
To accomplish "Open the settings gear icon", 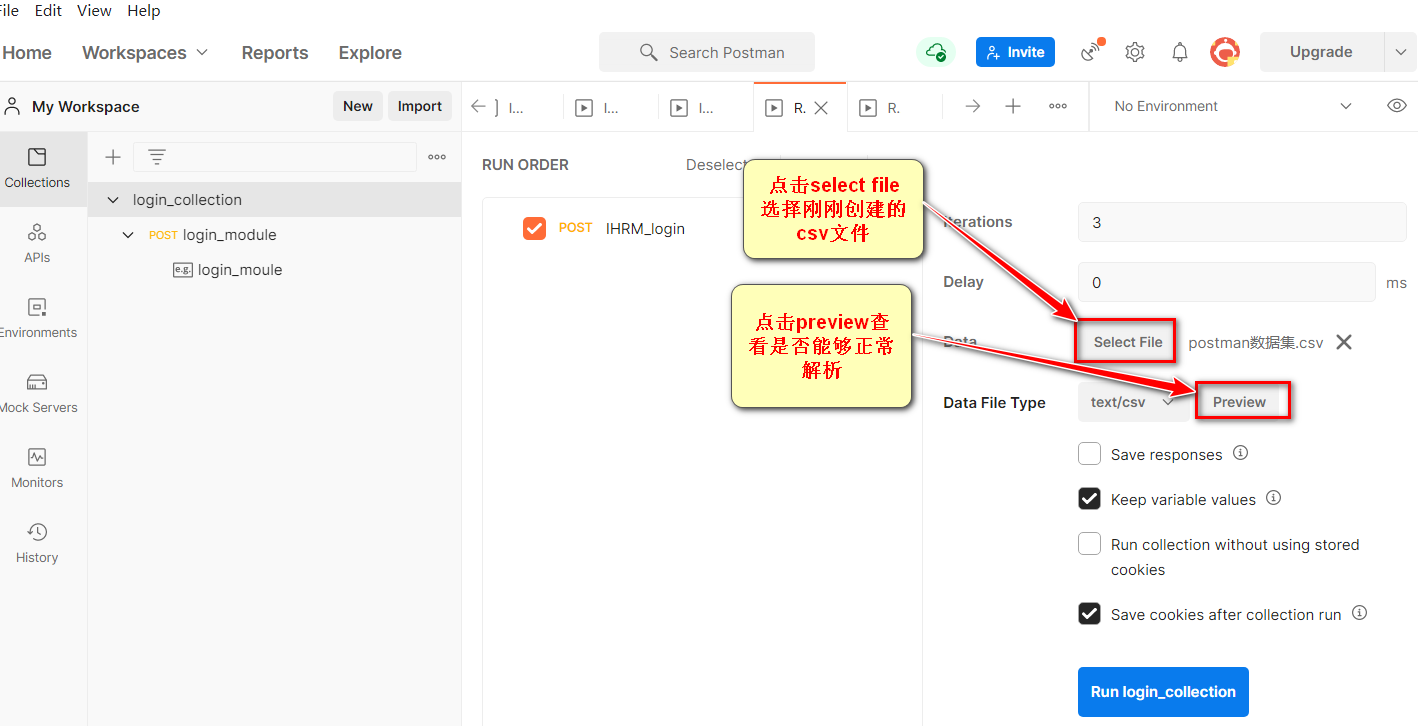I will [x=1135, y=52].
